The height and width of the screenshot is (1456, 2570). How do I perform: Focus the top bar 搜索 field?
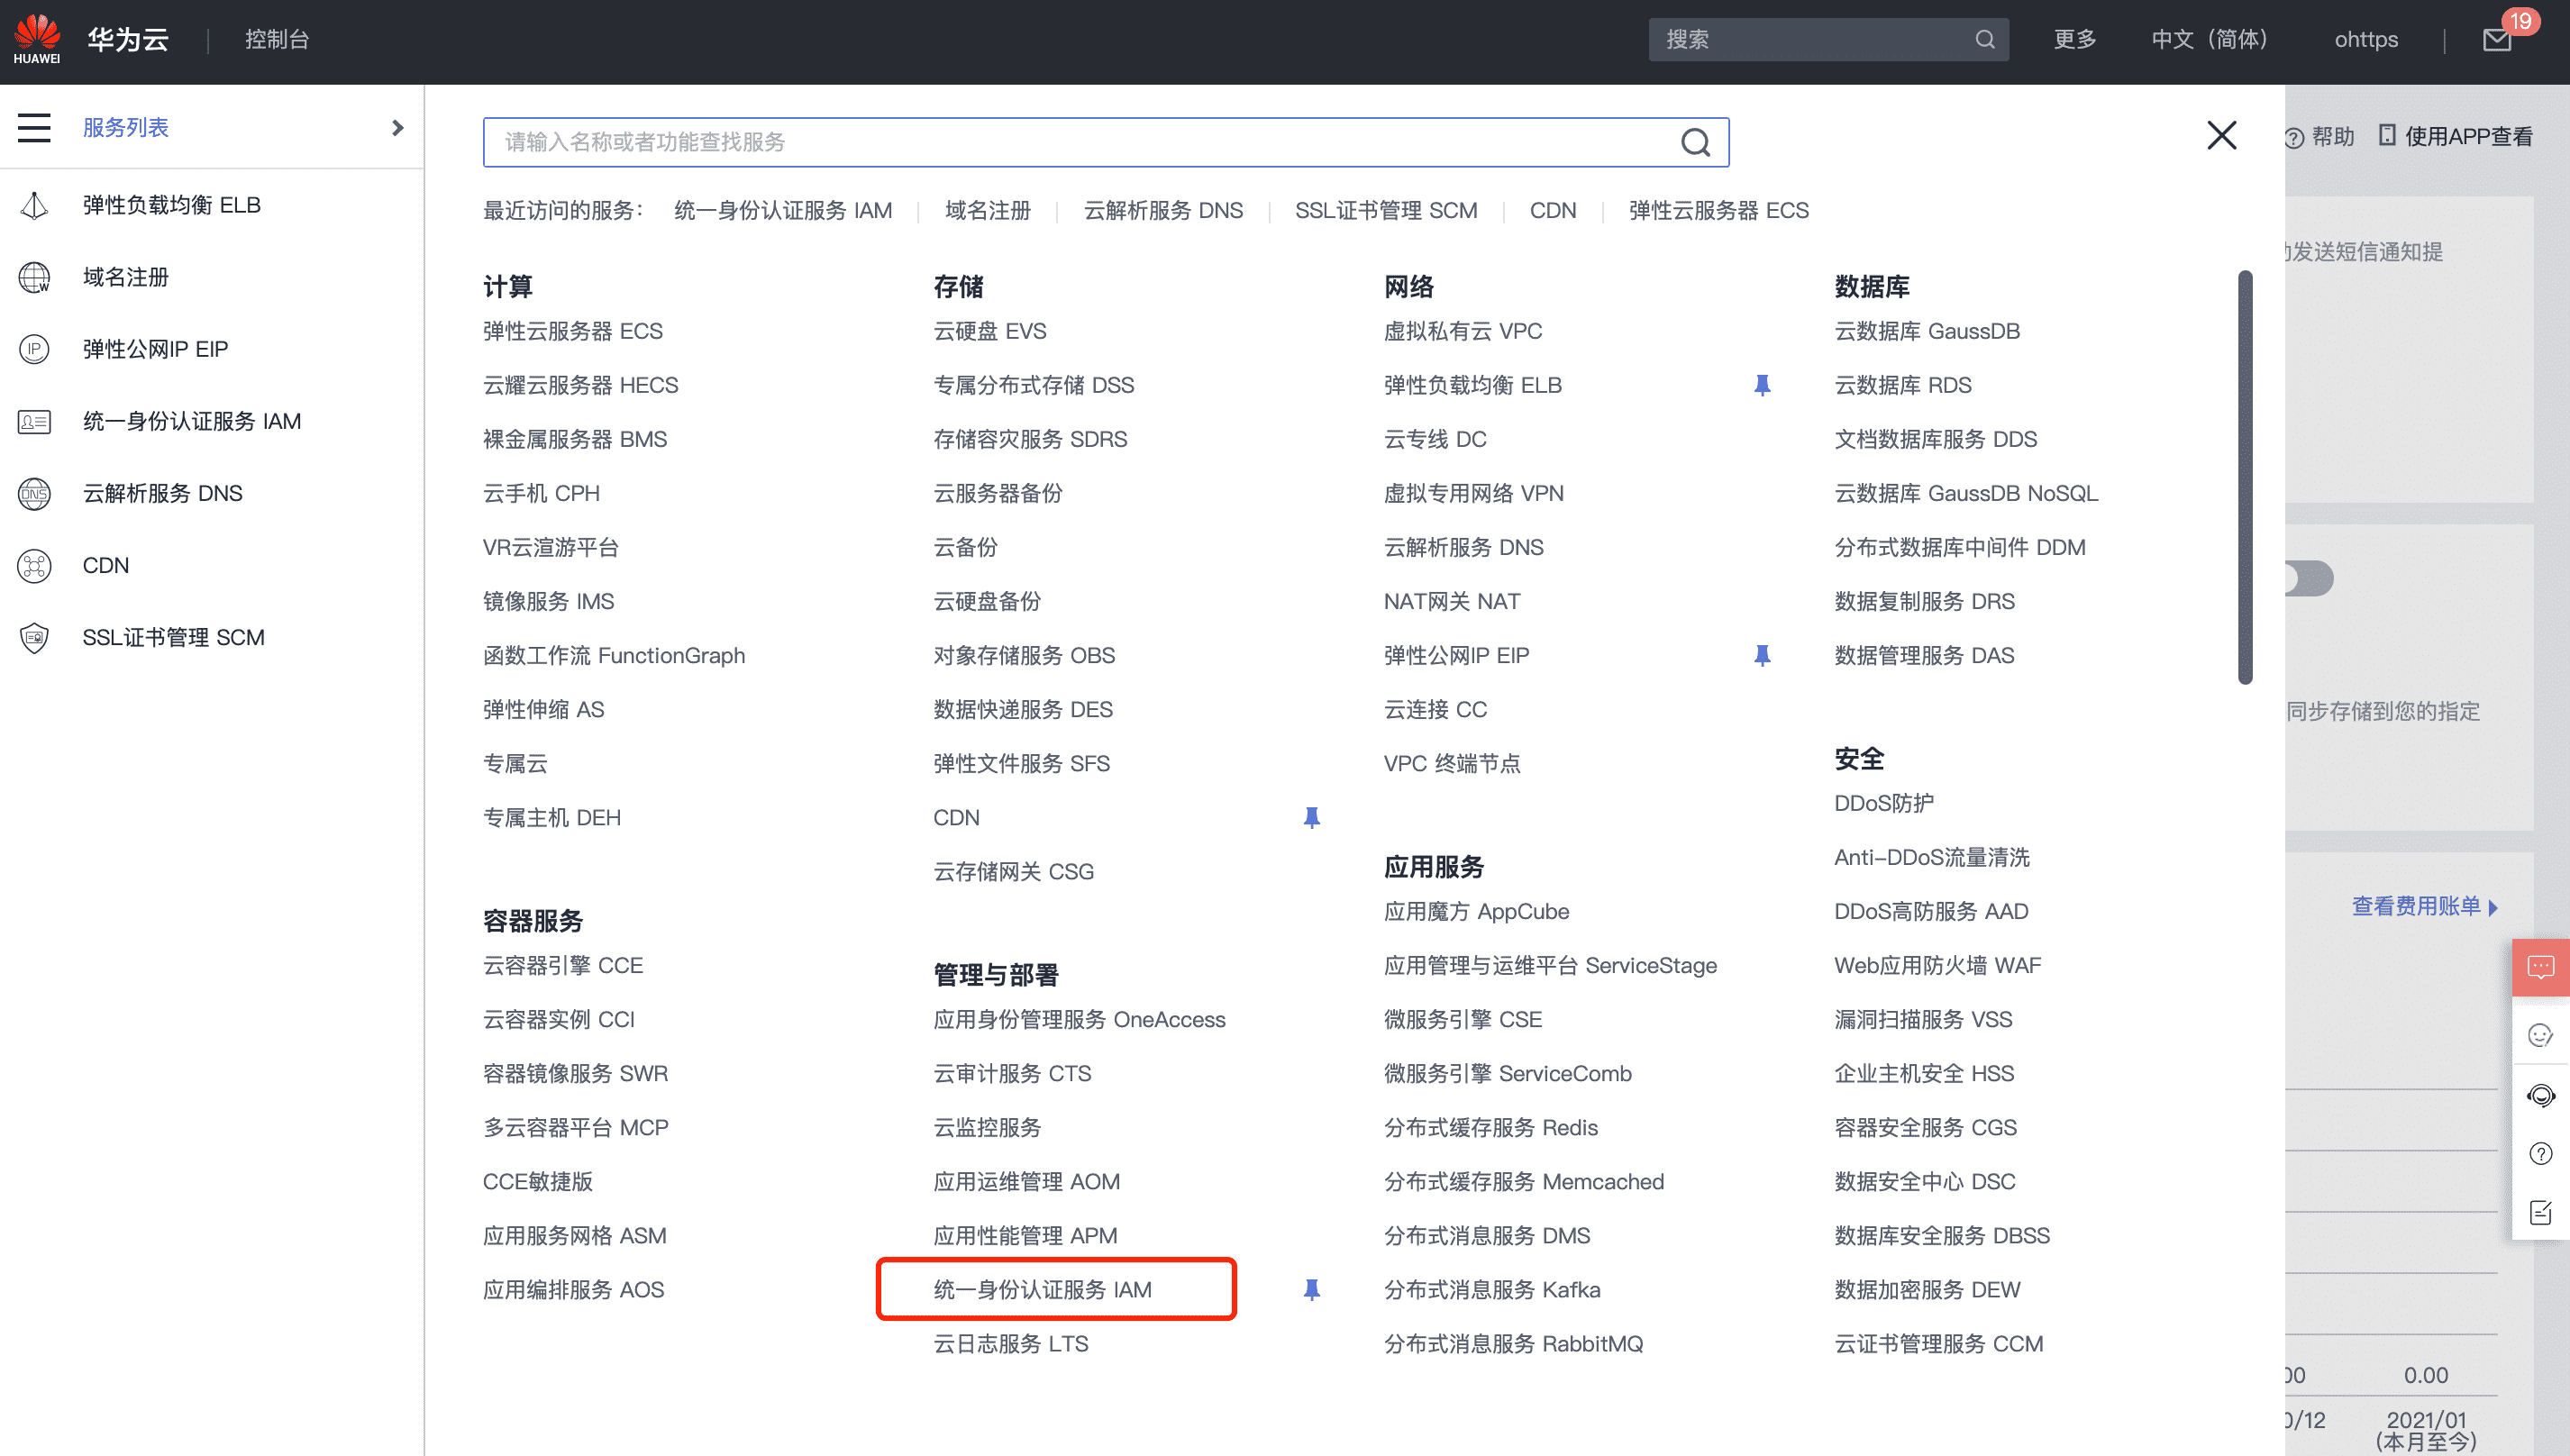click(1828, 39)
